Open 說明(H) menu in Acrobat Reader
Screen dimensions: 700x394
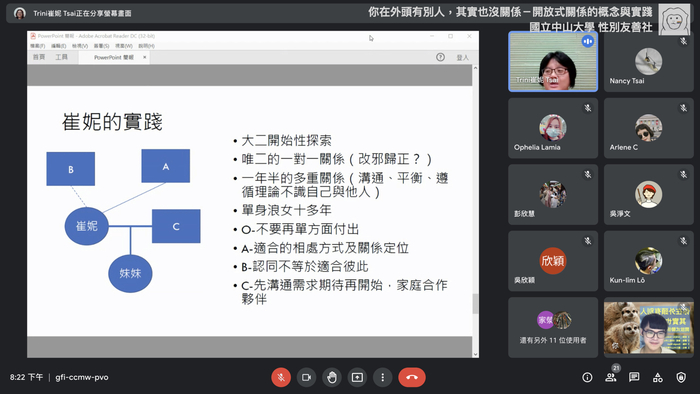coord(146,46)
